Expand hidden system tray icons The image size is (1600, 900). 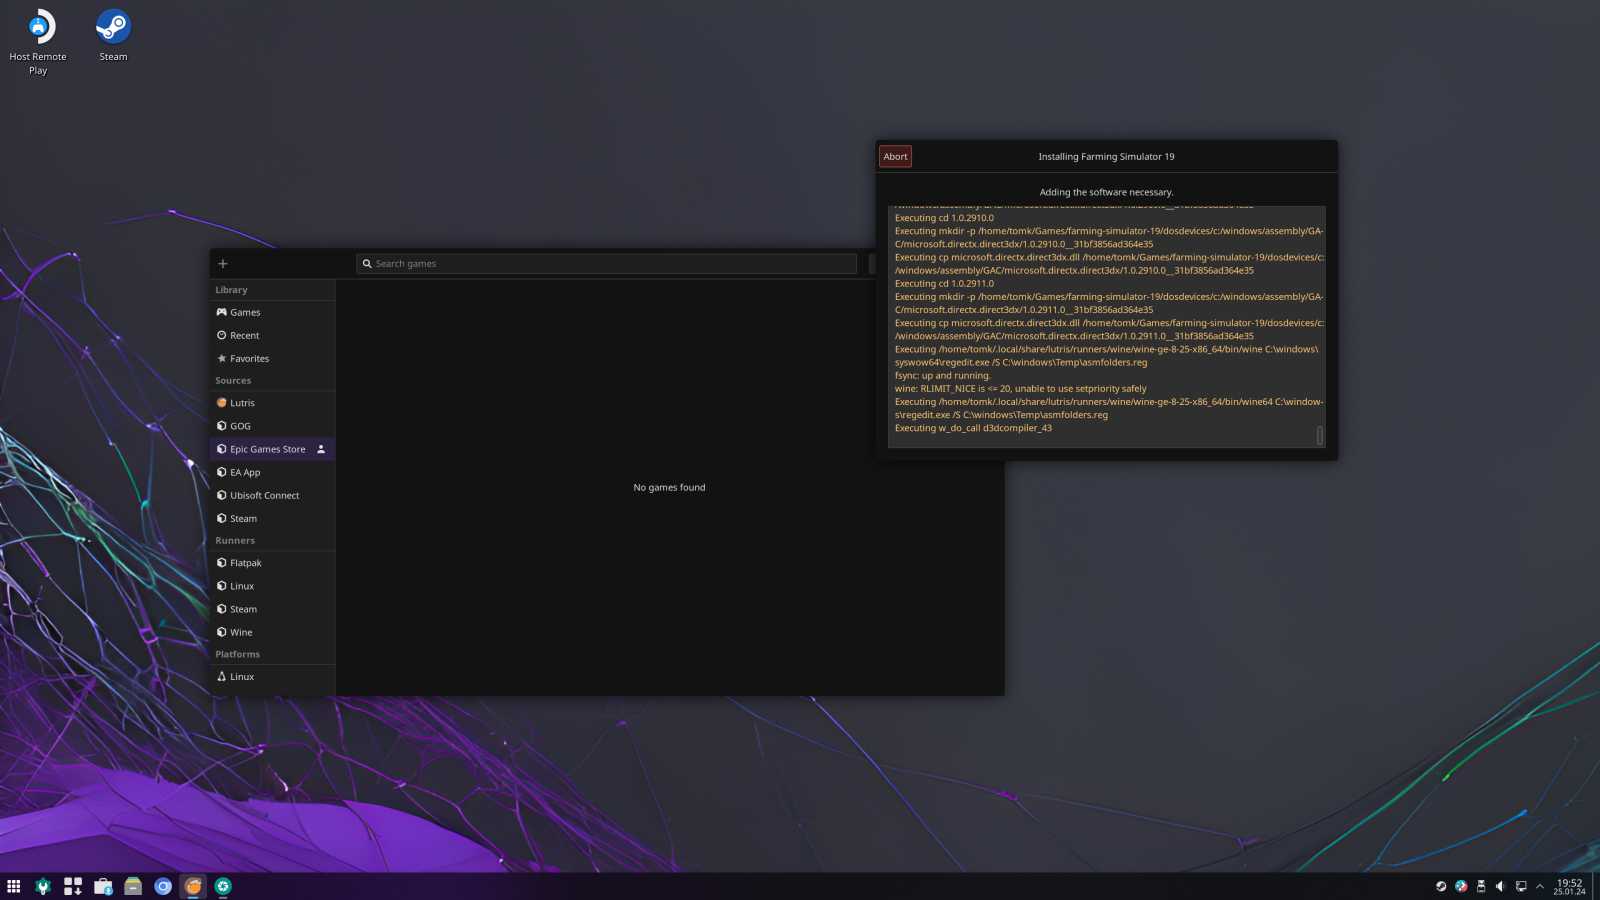(x=1540, y=886)
